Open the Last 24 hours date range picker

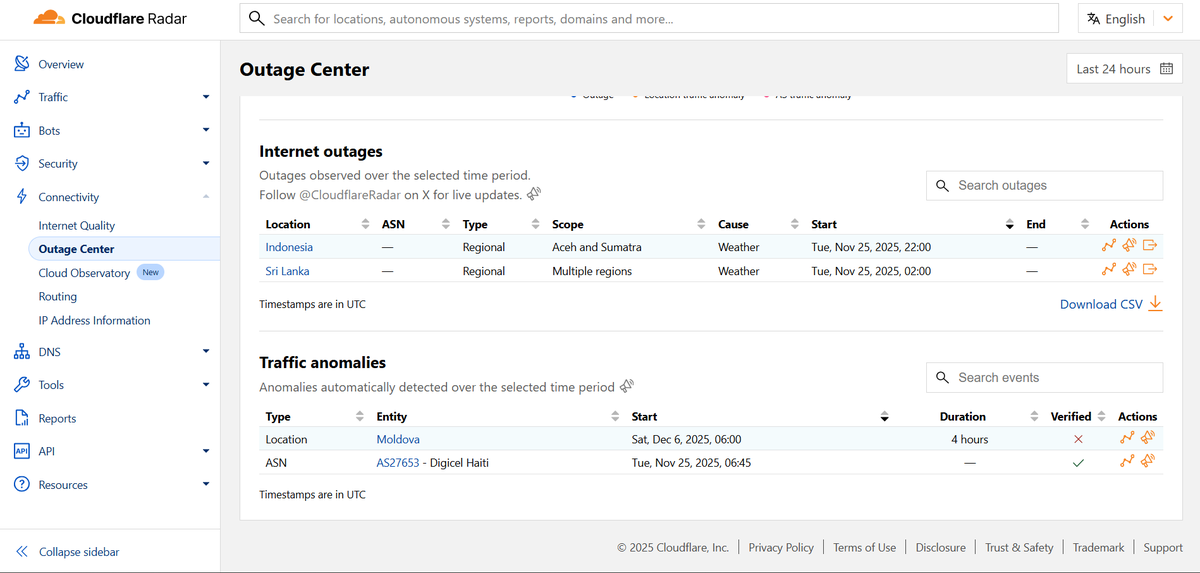point(1125,69)
